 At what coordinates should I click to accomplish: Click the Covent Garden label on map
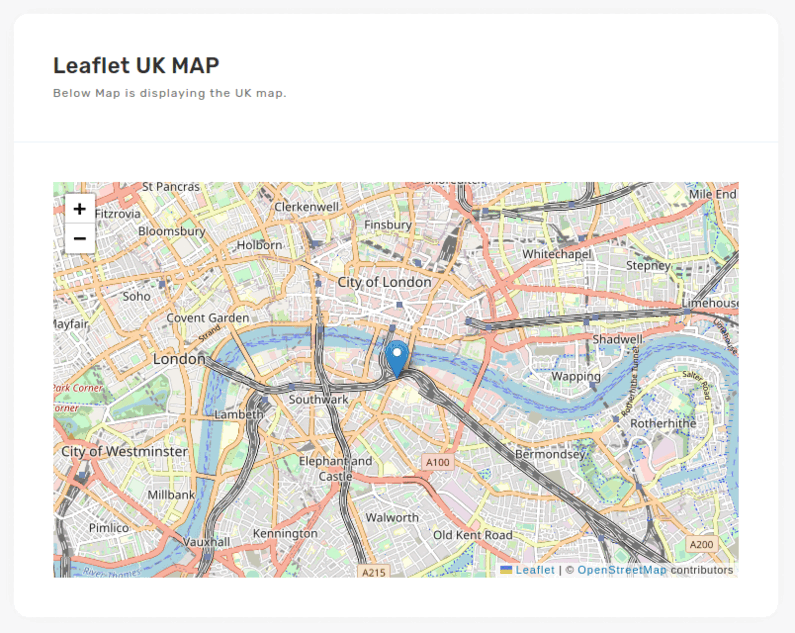pyautogui.click(x=208, y=318)
